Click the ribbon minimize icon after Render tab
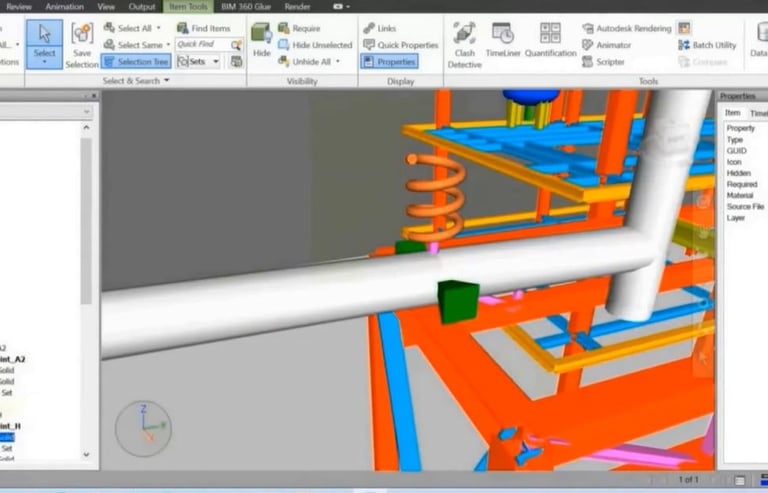 (x=337, y=7)
